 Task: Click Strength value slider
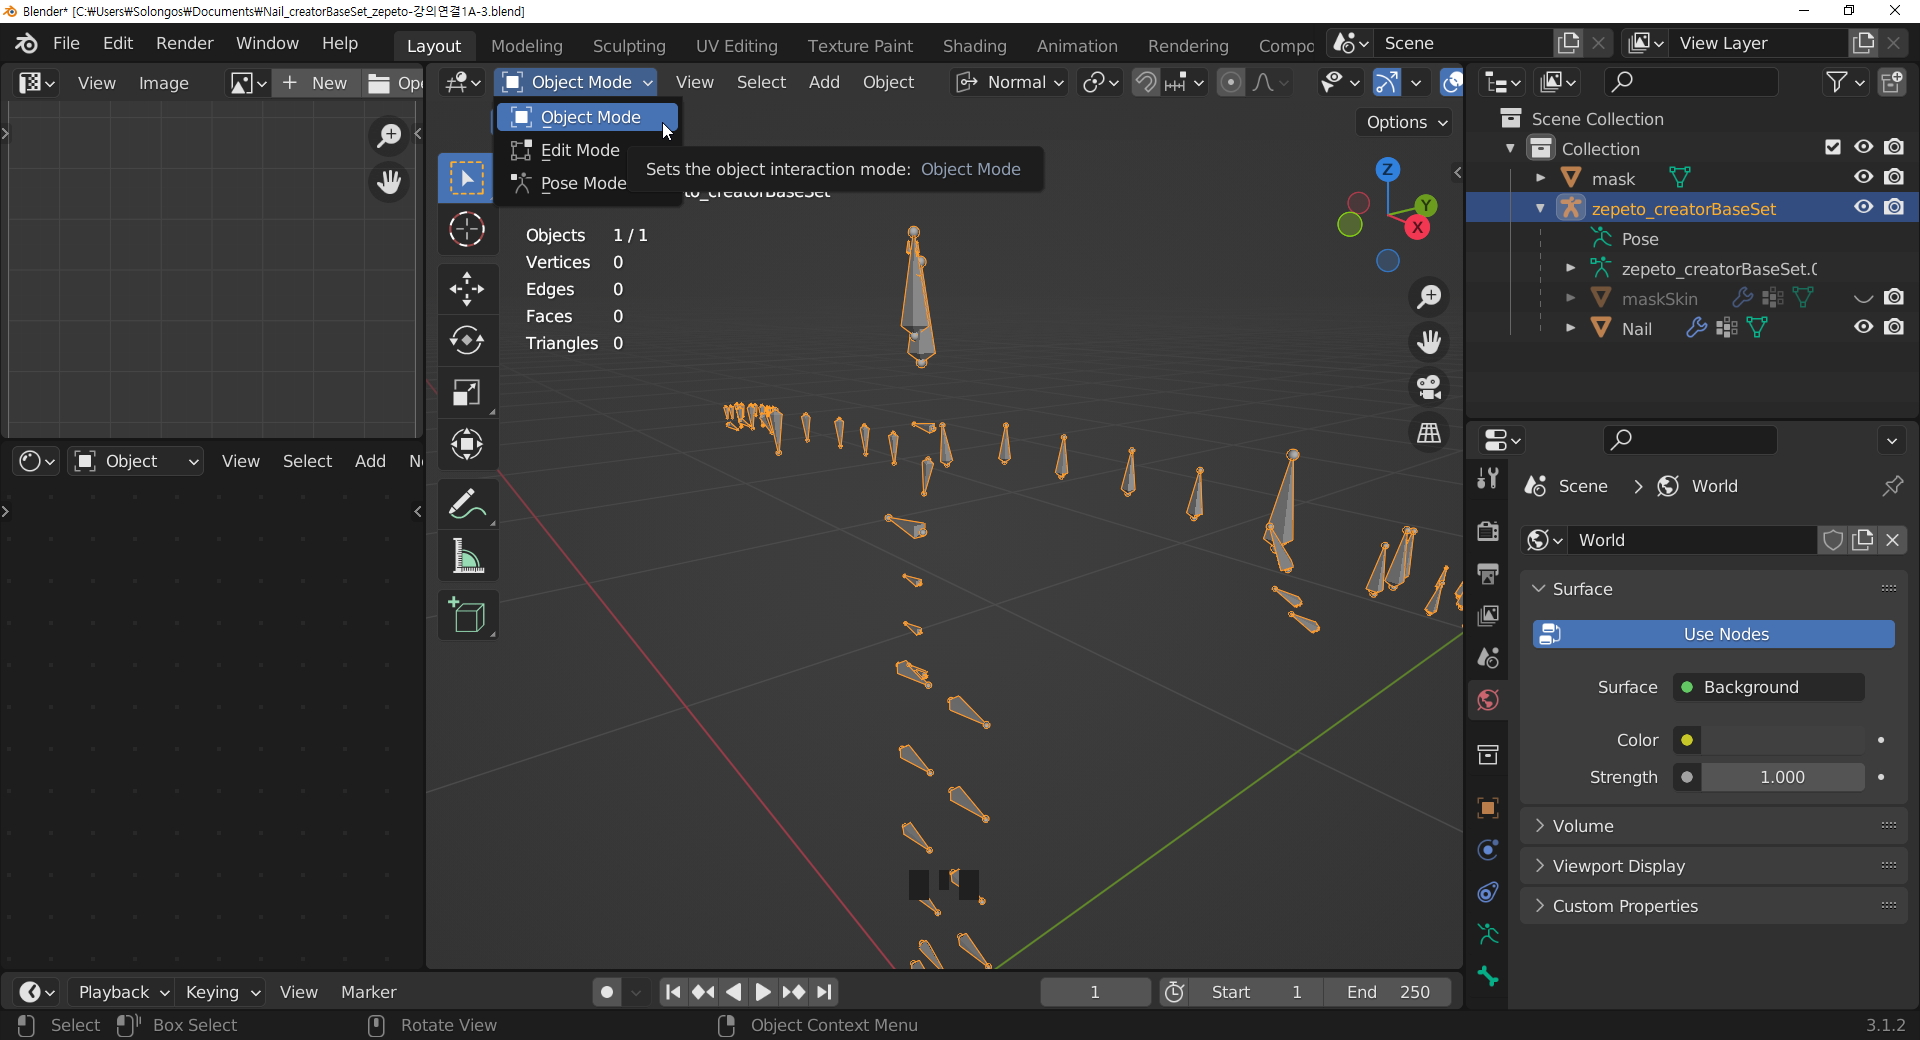pyautogui.click(x=1783, y=777)
